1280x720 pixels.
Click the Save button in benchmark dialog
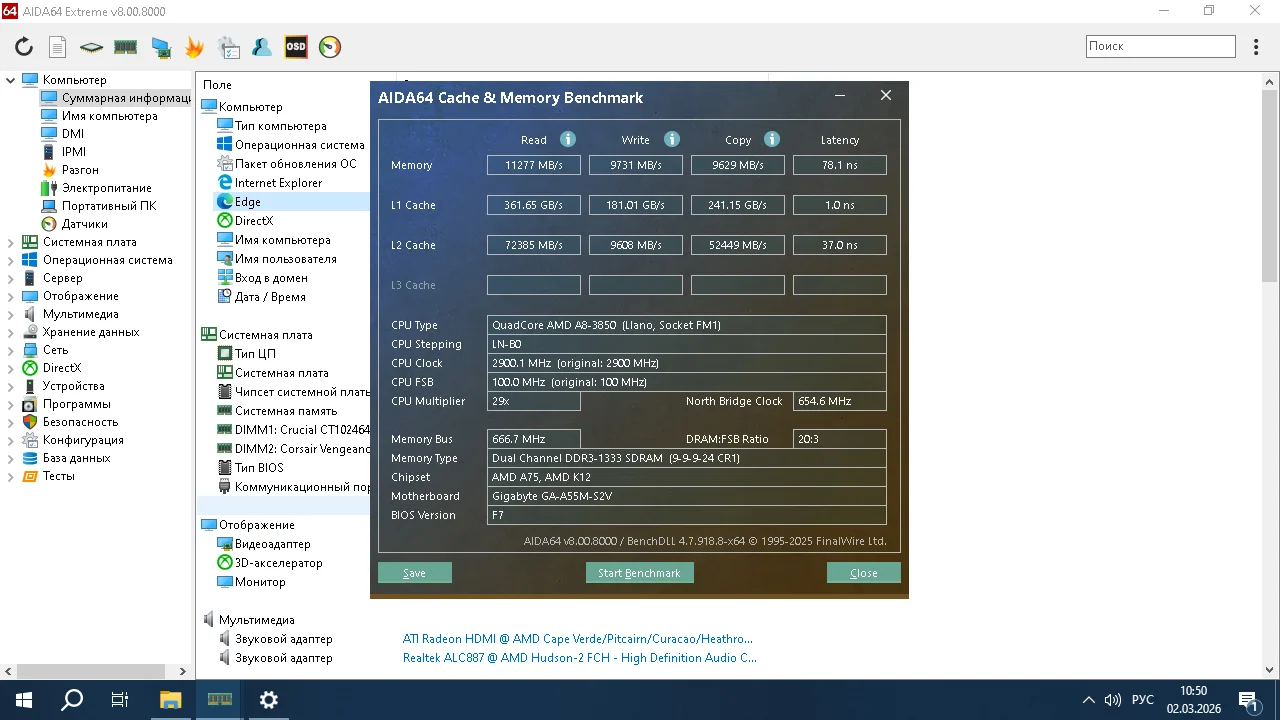[x=414, y=573]
